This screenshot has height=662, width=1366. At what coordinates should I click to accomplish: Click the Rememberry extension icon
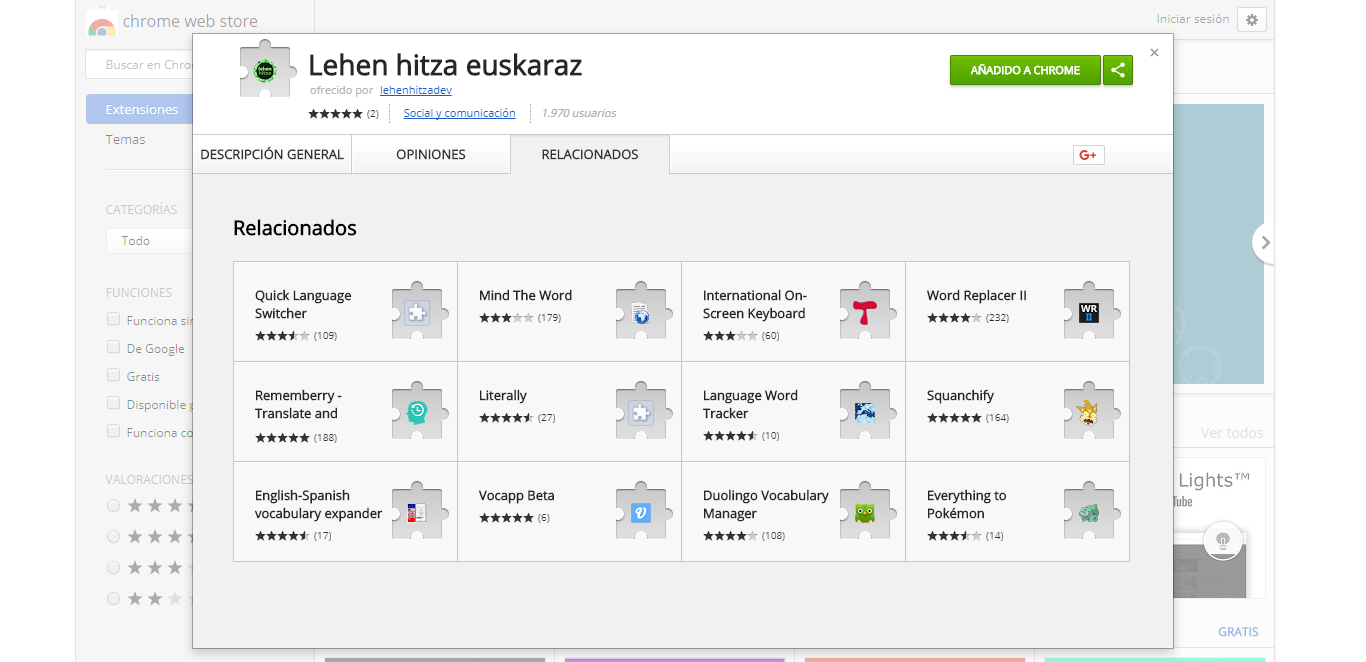(417, 412)
